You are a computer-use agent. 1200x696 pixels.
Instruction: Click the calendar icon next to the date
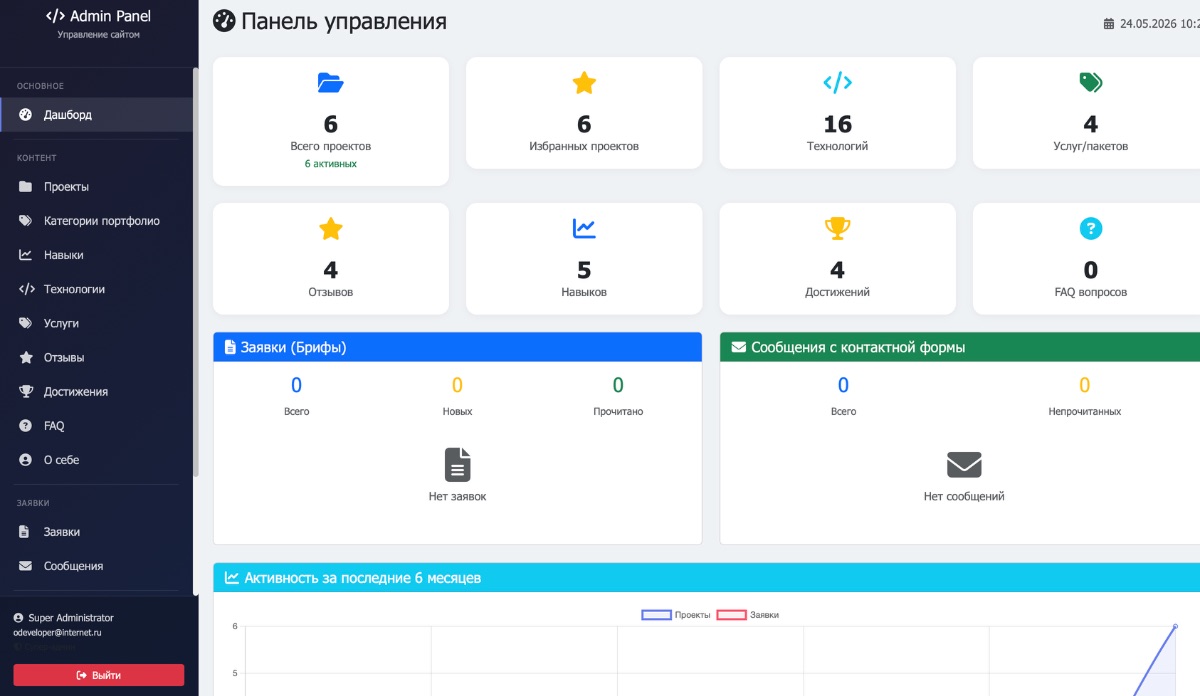[x=1108, y=23]
